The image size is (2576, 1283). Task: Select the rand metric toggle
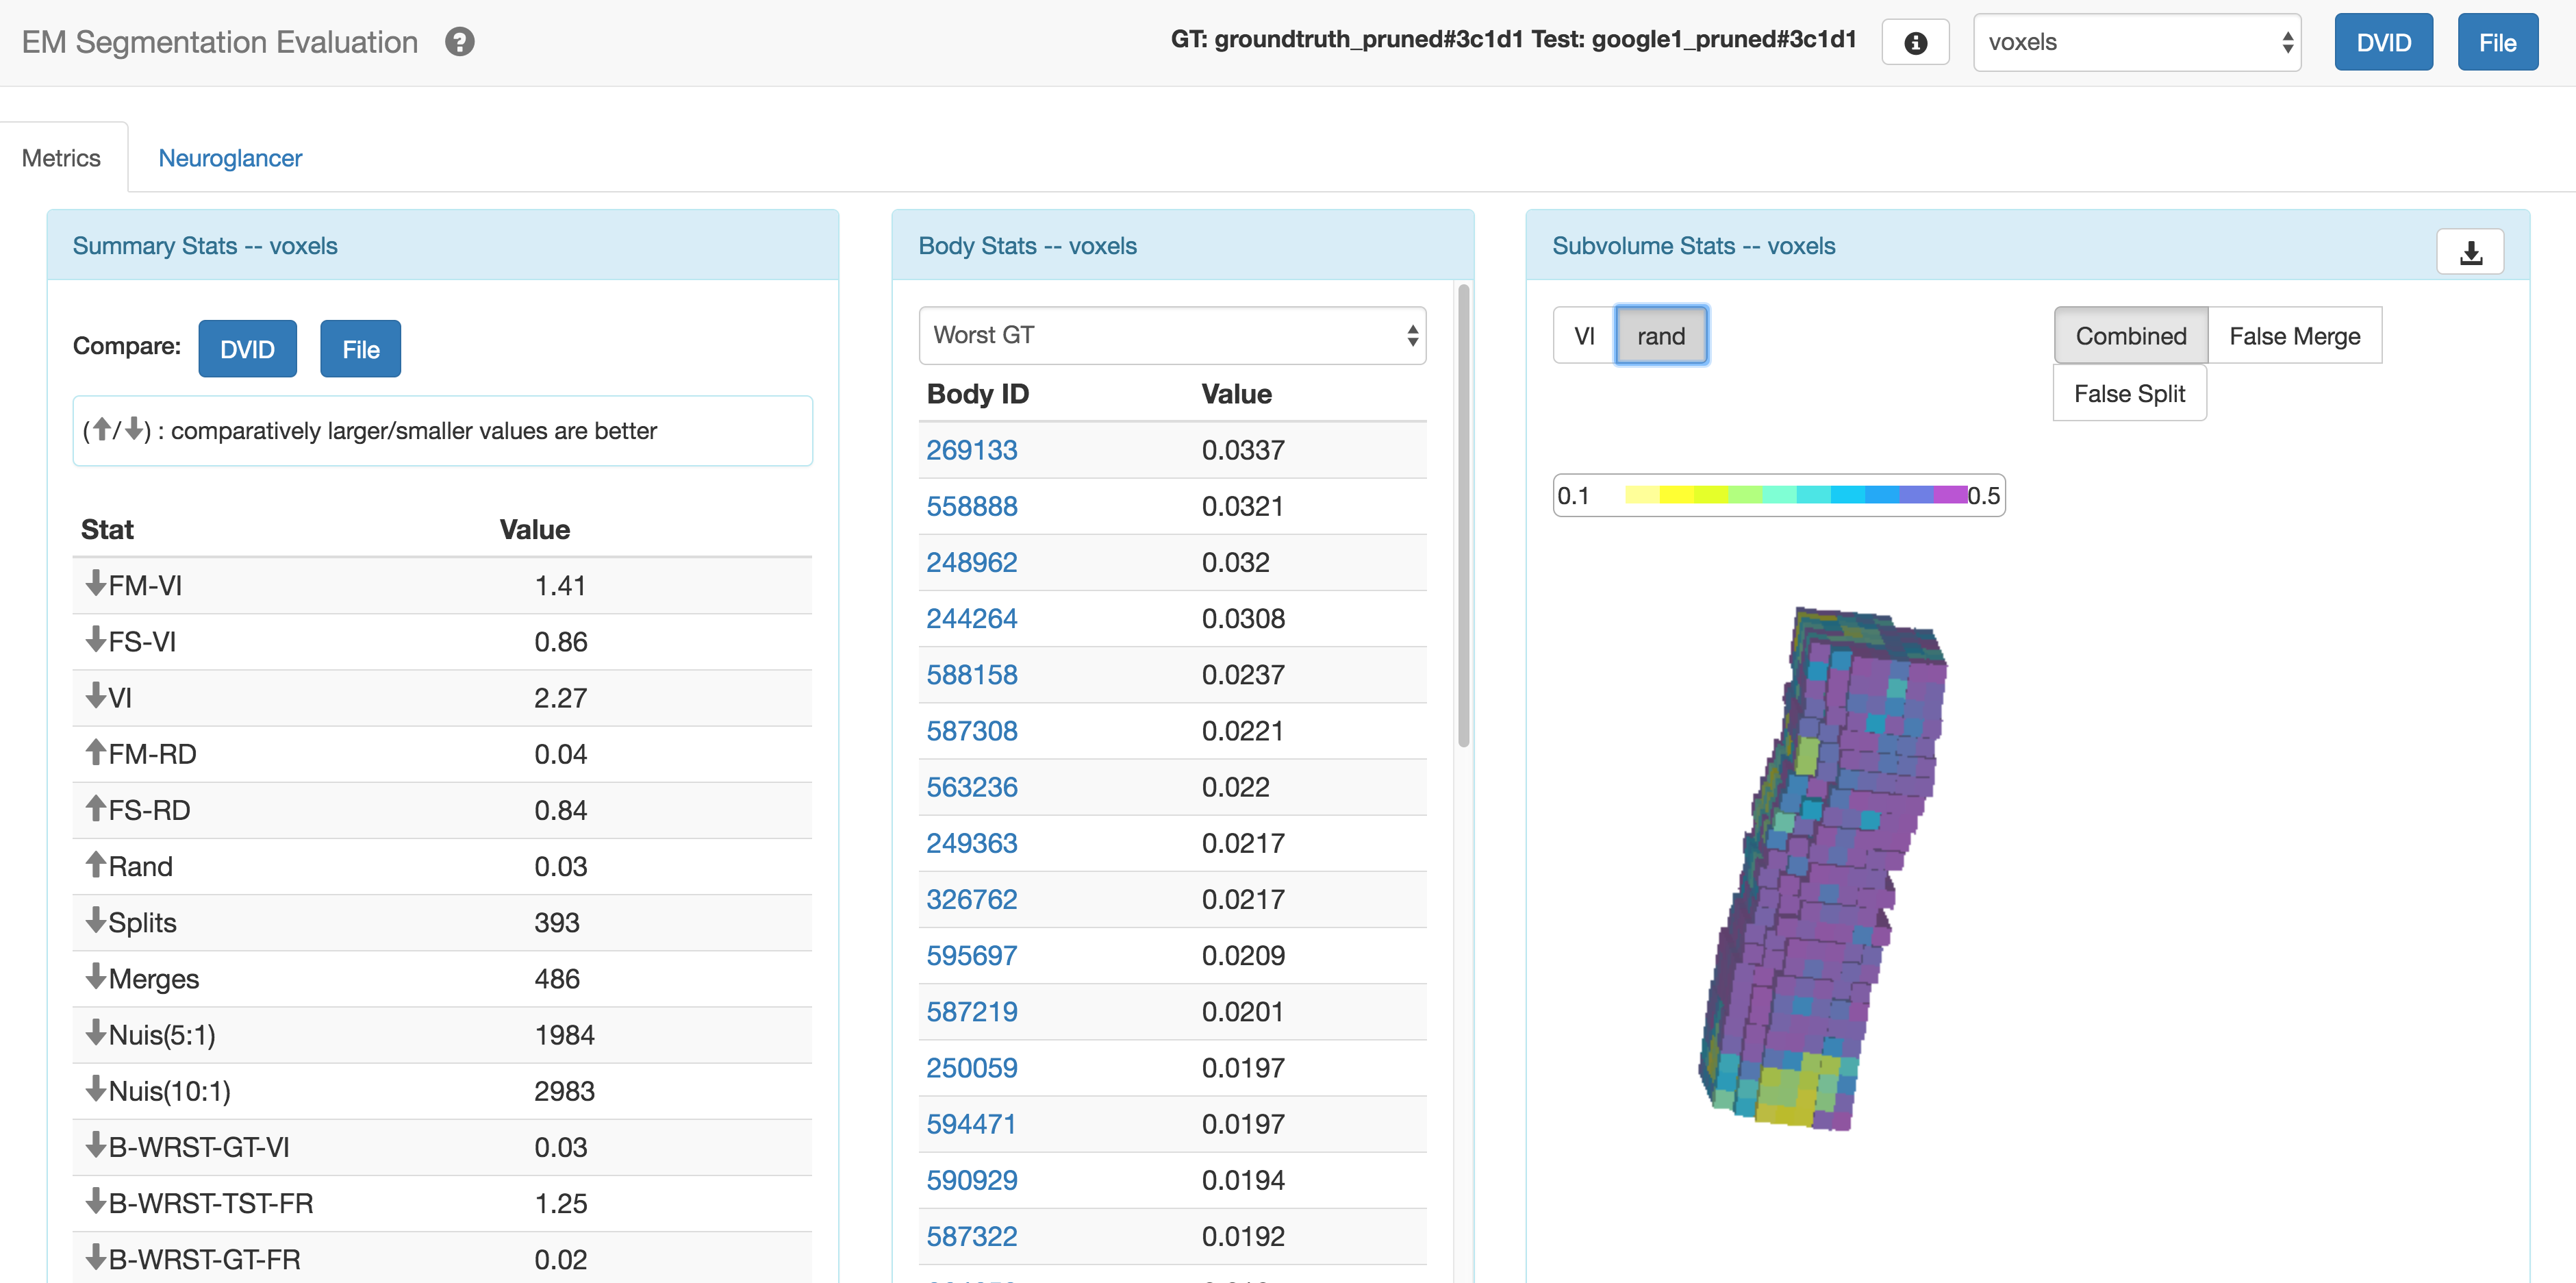click(1660, 336)
